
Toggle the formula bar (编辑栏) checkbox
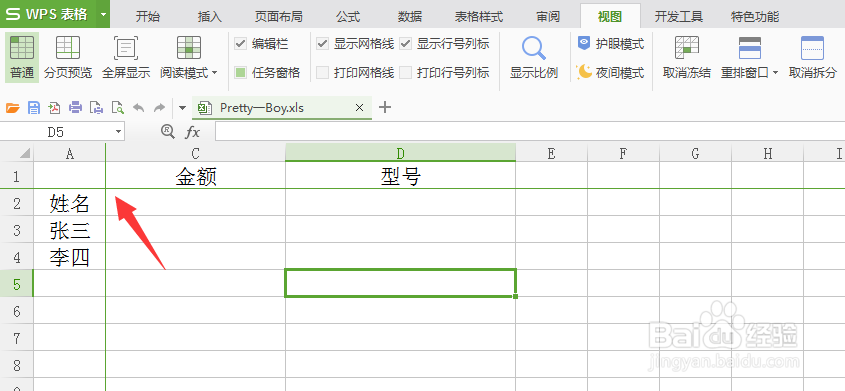tap(240, 44)
